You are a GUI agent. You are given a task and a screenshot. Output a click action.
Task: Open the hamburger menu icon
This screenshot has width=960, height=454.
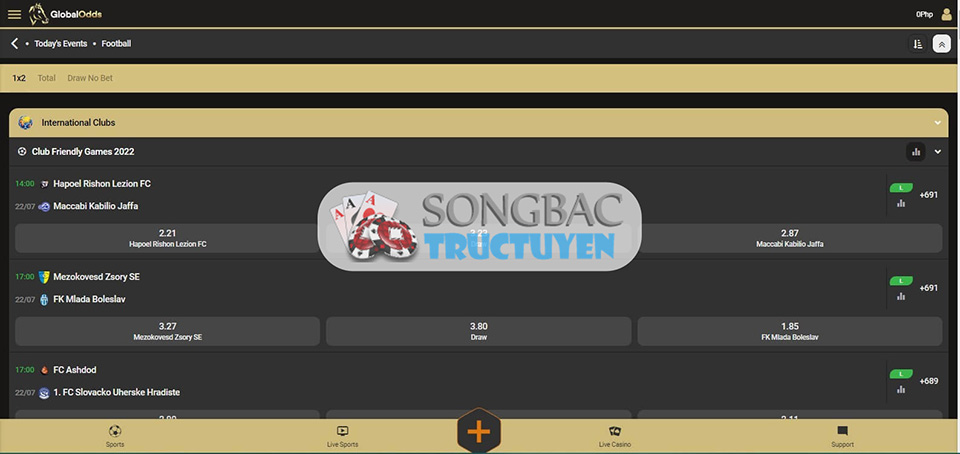(14, 14)
